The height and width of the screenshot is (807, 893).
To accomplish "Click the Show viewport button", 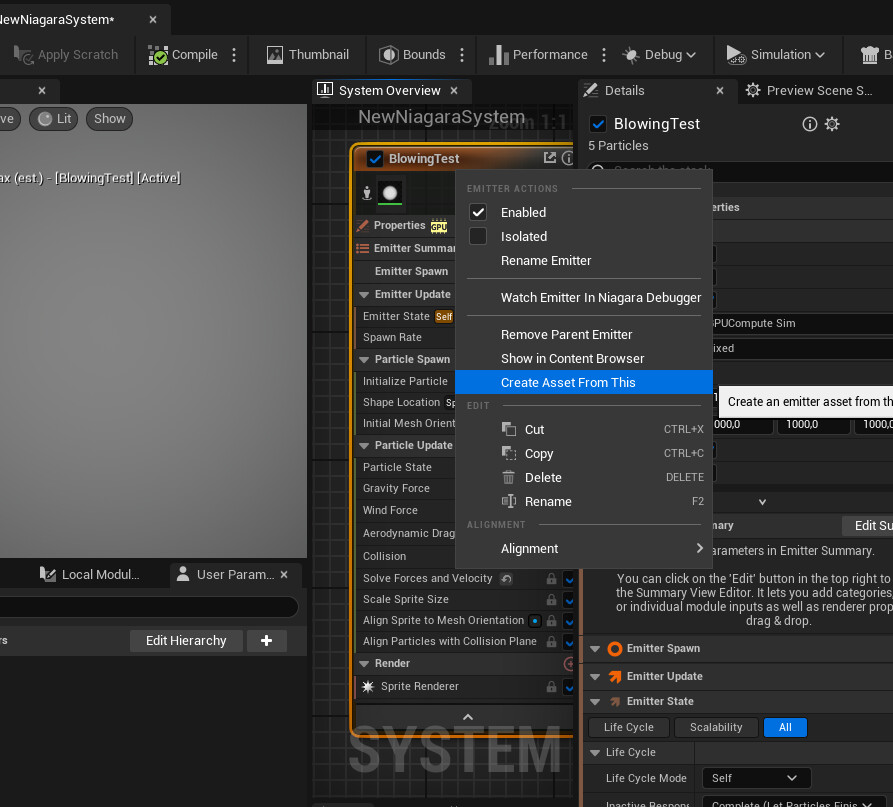I will pos(109,118).
